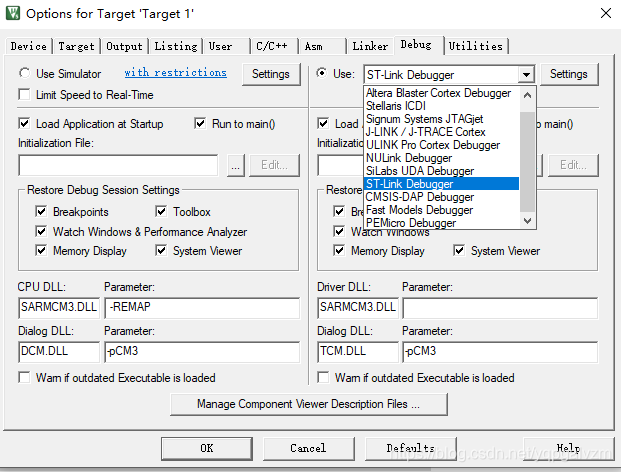Confirm with the OK button

[x=207, y=448]
